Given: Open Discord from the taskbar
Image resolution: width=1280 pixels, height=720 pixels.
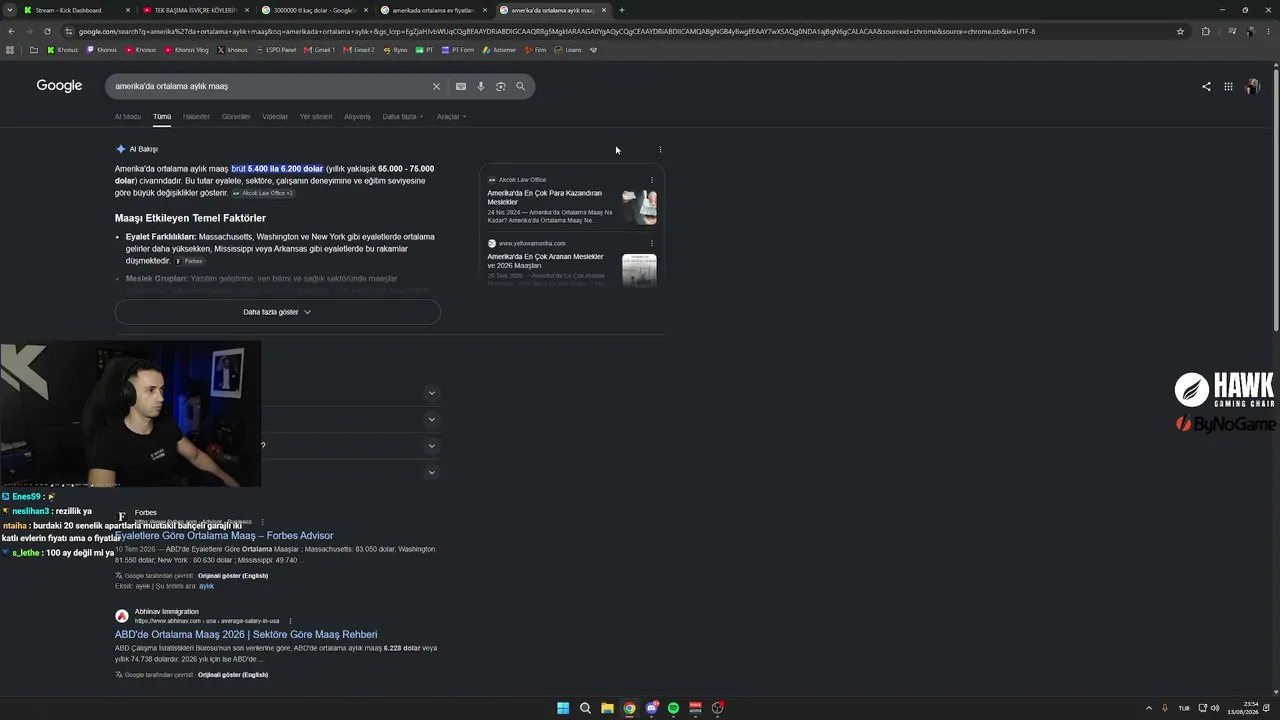Looking at the screenshot, I should [651, 708].
